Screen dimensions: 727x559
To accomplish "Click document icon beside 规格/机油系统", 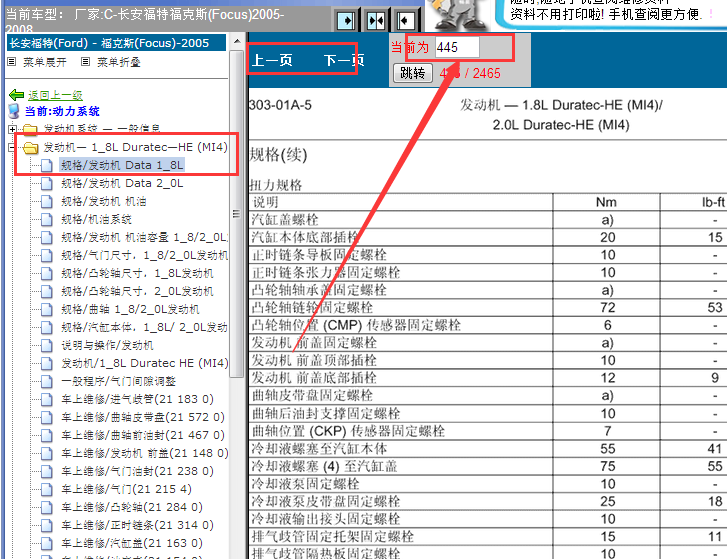I will coord(46,220).
